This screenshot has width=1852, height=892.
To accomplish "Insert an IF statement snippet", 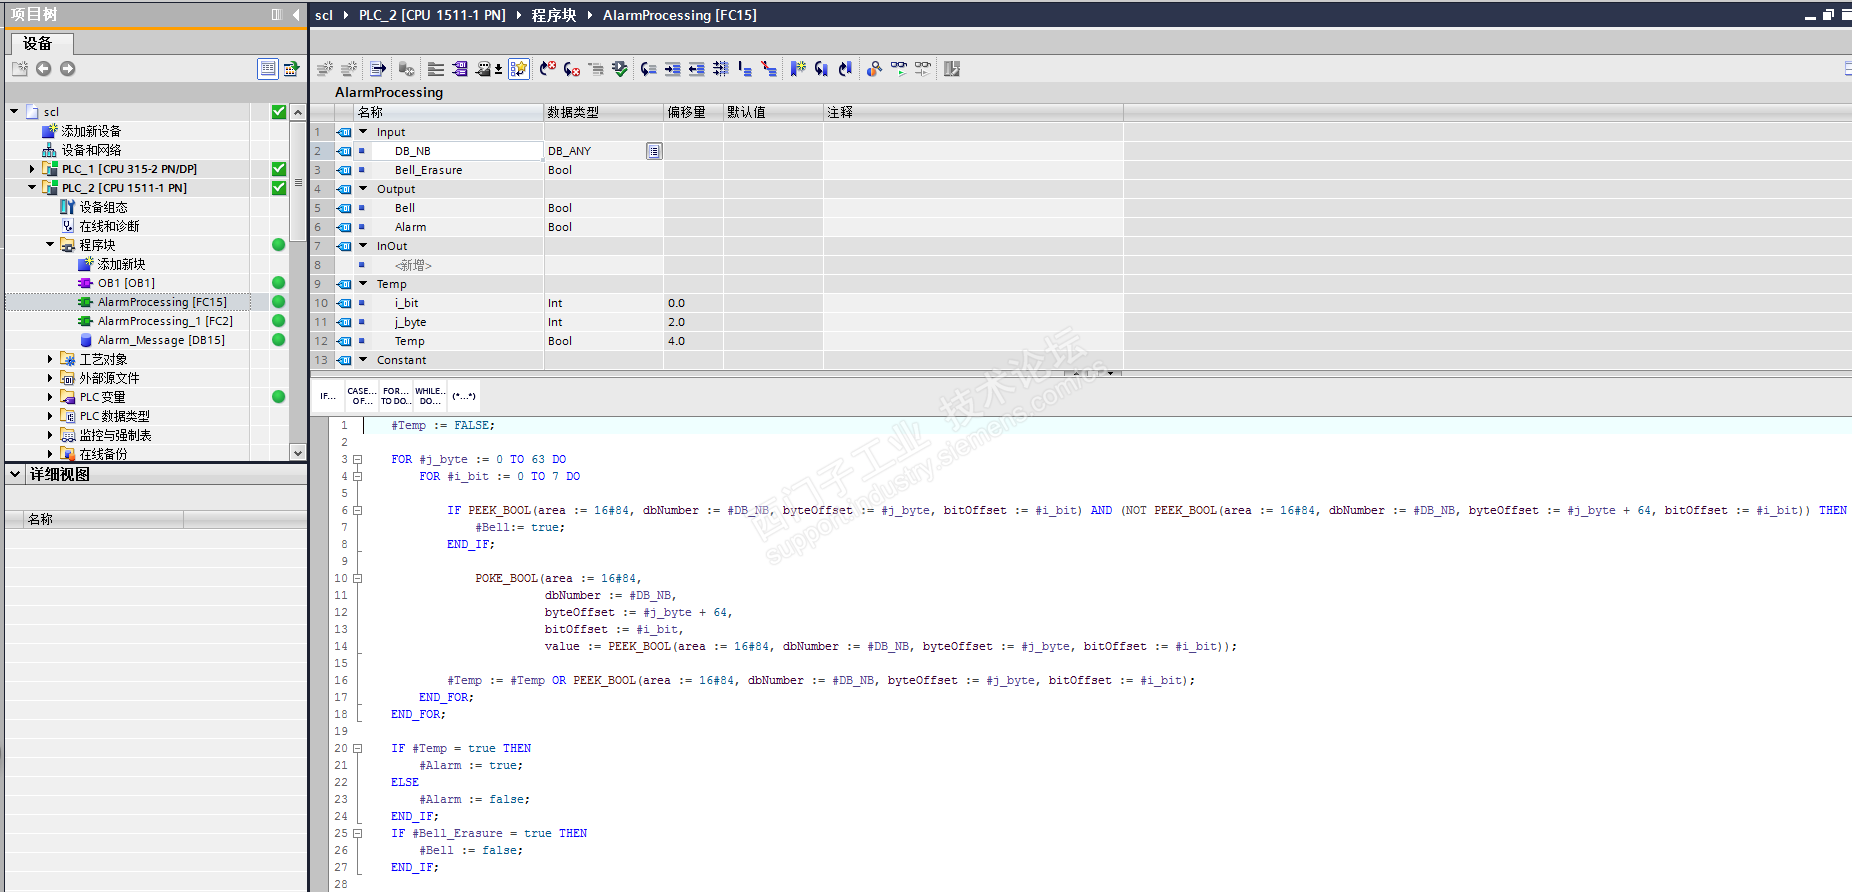I will (x=328, y=396).
